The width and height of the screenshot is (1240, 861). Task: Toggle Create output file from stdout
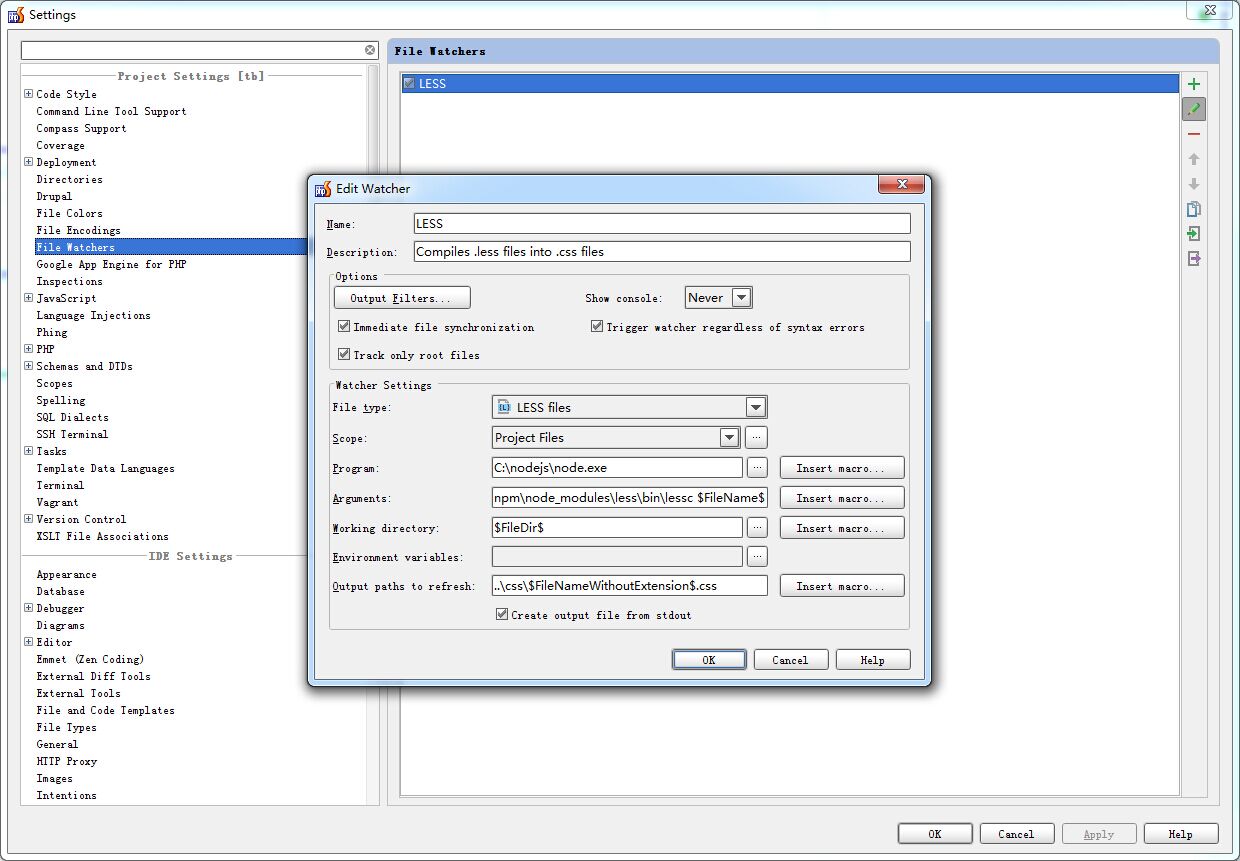pyautogui.click(x=502, y=615)
